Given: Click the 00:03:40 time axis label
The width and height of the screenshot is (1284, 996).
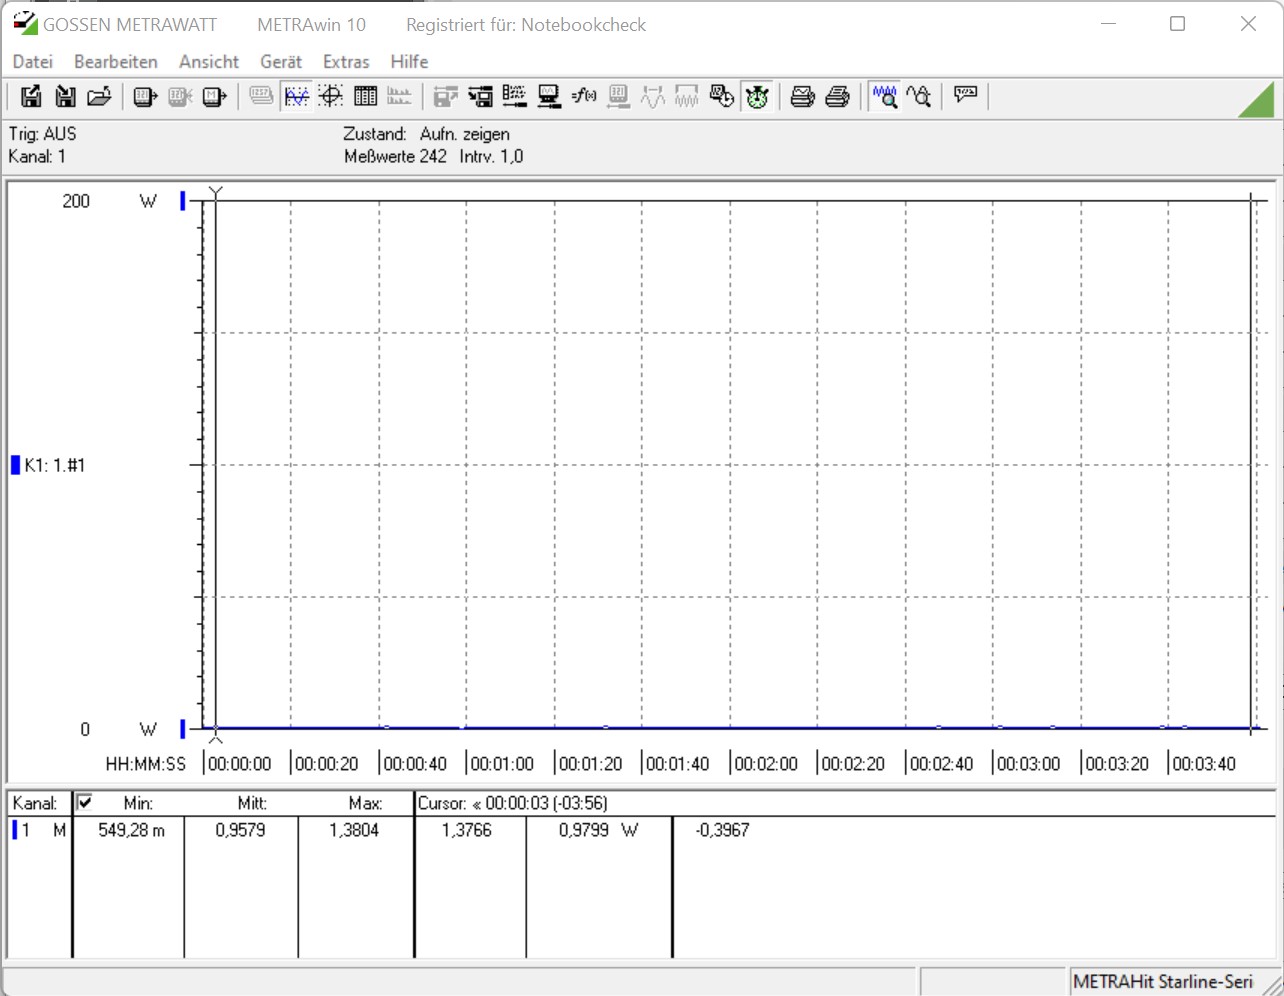Looking at the screenshot, I should pos(1204,764).
